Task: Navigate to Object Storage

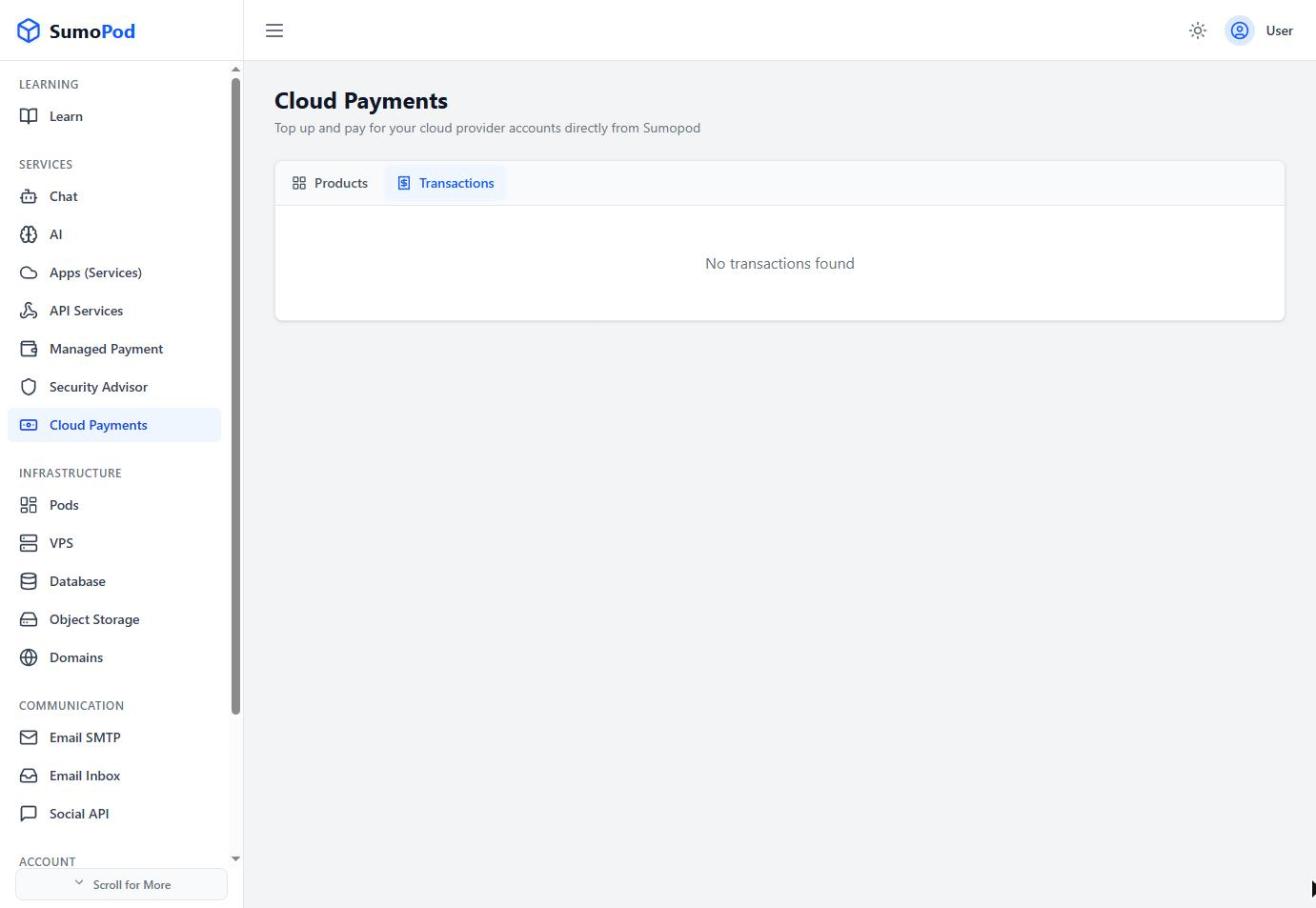Action: (x=114, y=619)
